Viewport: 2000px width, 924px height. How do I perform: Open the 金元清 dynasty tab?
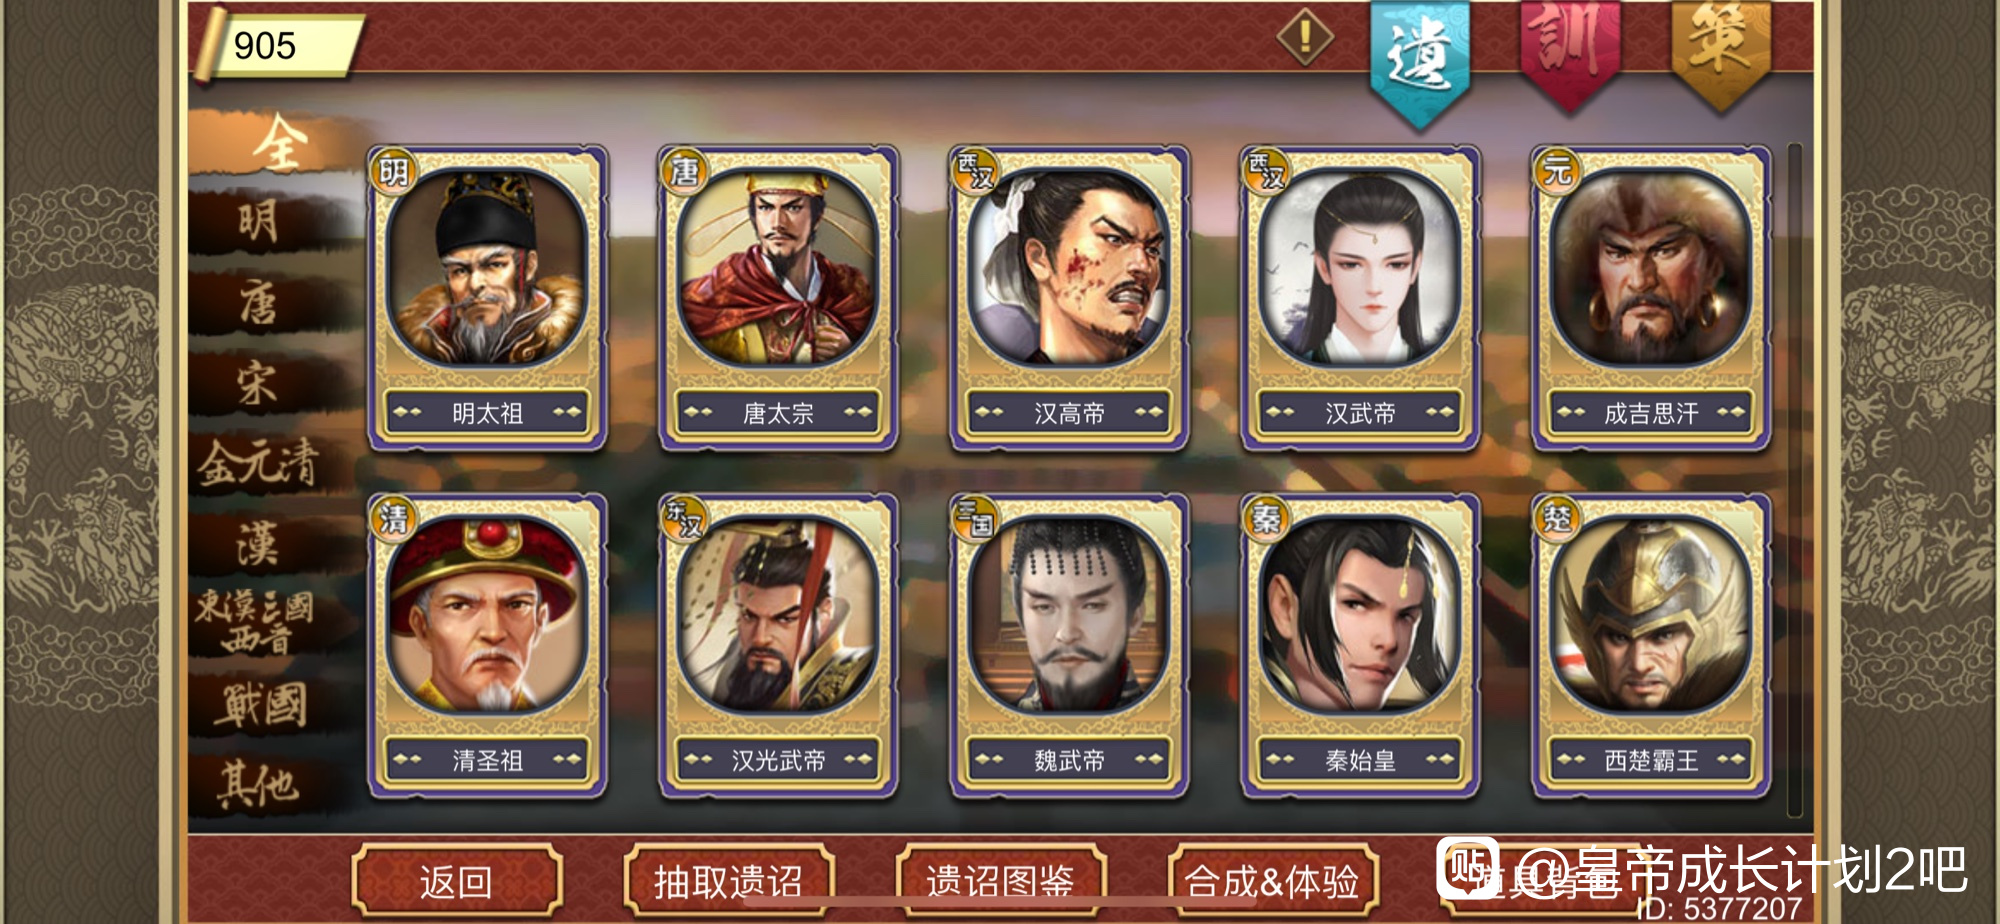(260, 464)
